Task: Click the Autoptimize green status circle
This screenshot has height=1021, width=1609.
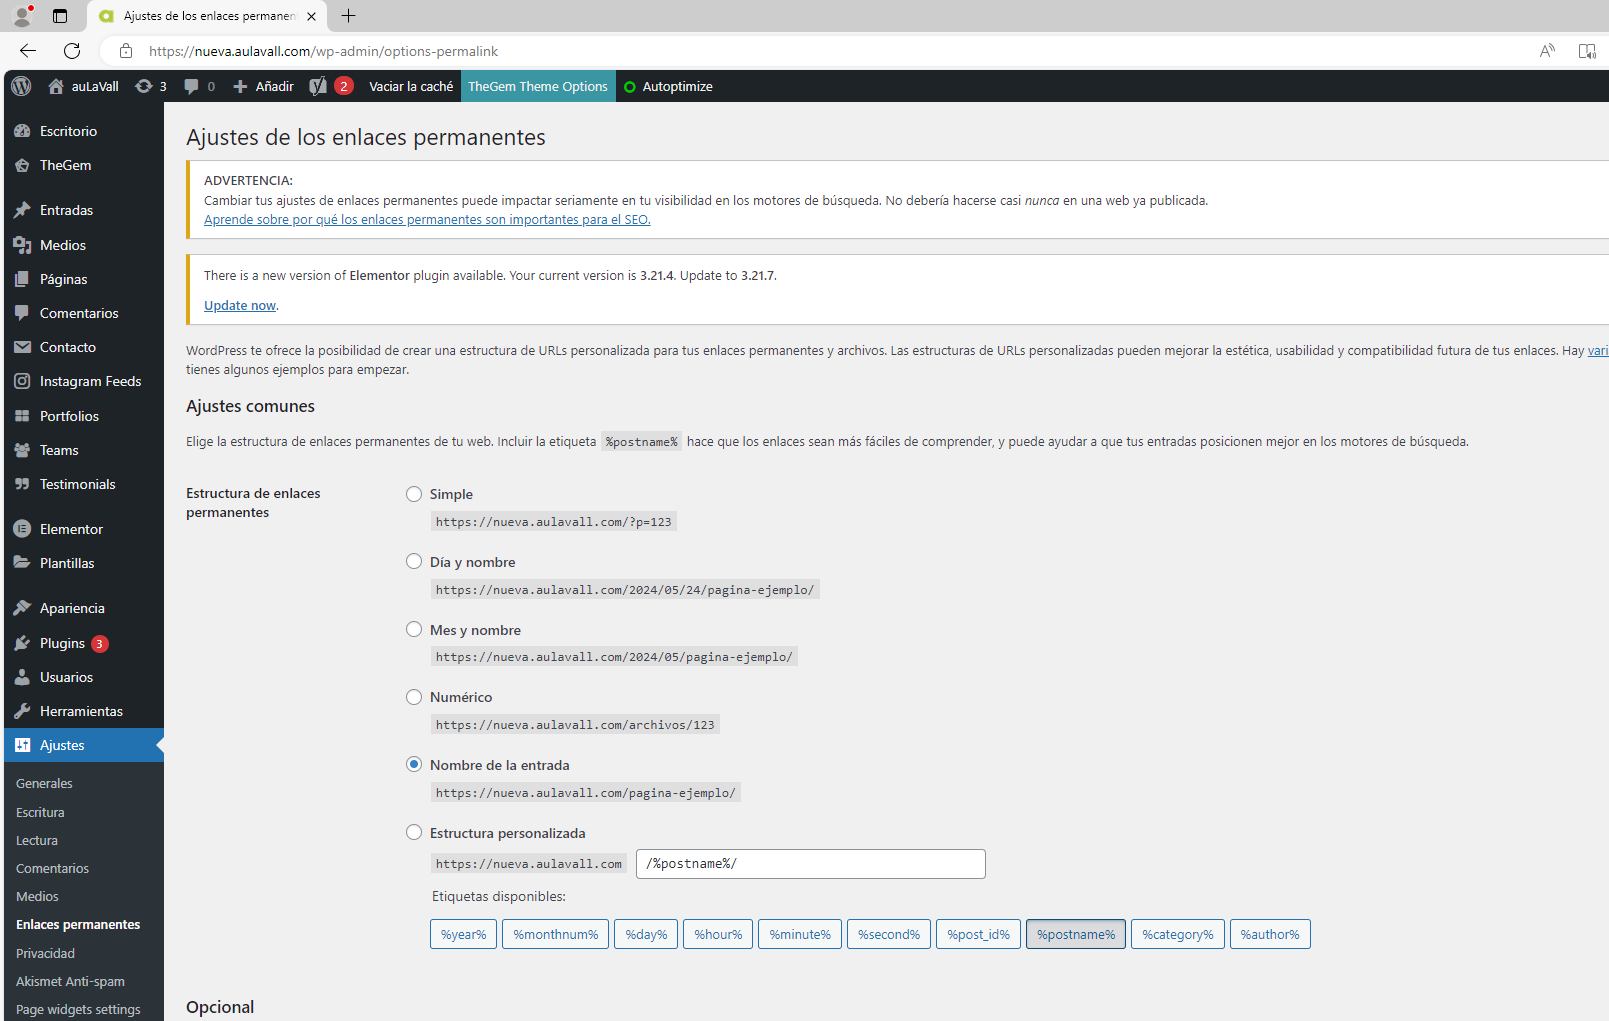Action: 630,87
